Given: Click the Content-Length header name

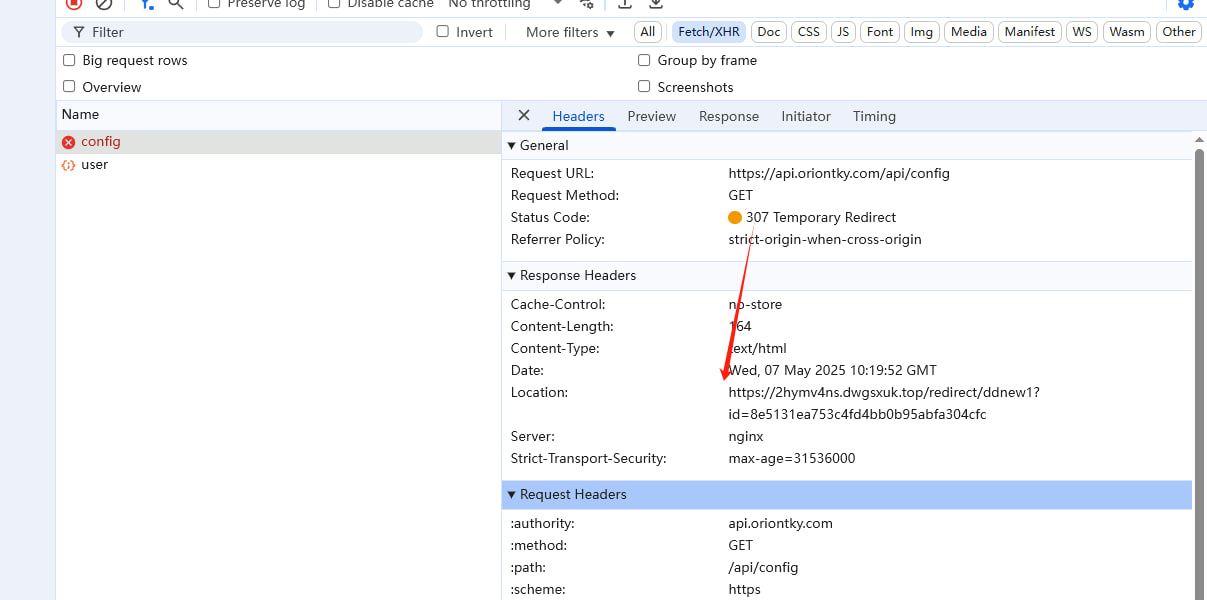Looking at the screenshot, I should pos(562,326).
